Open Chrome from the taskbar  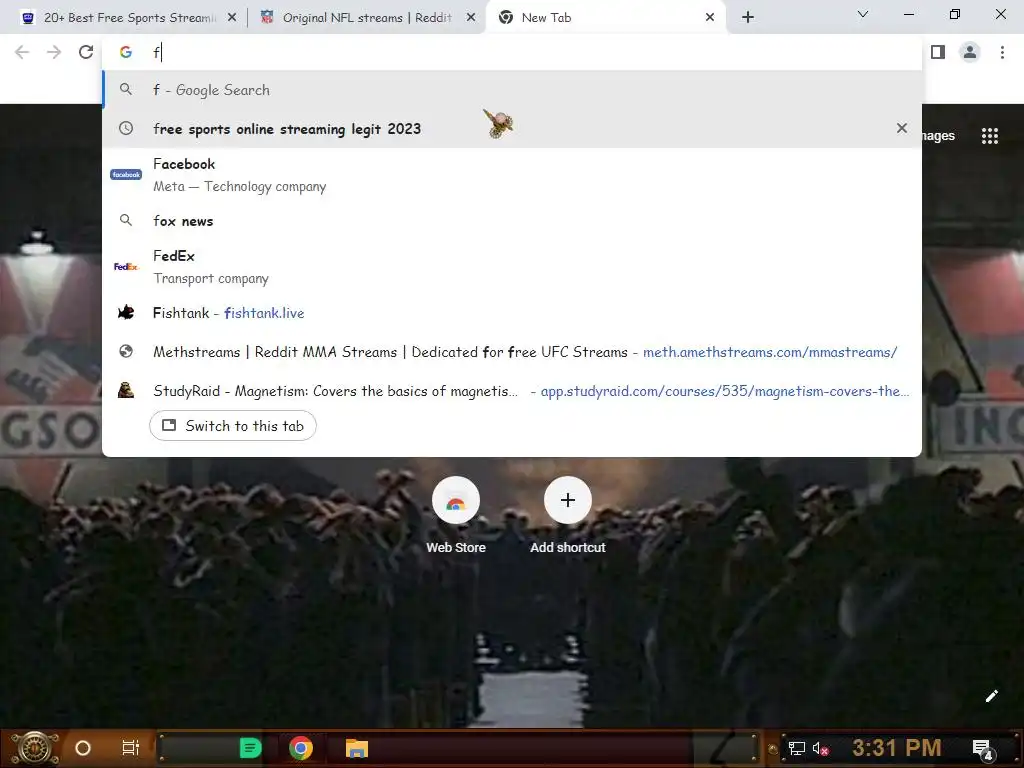pos(301,748)
